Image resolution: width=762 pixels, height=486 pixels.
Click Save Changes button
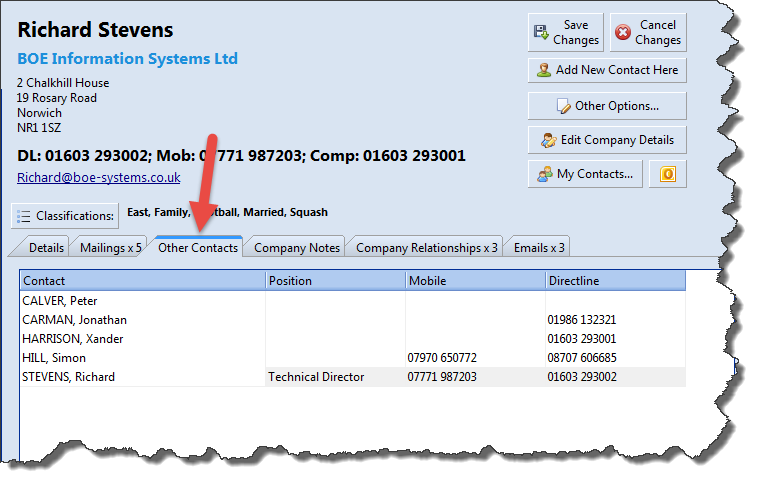(x=565, y=33)
